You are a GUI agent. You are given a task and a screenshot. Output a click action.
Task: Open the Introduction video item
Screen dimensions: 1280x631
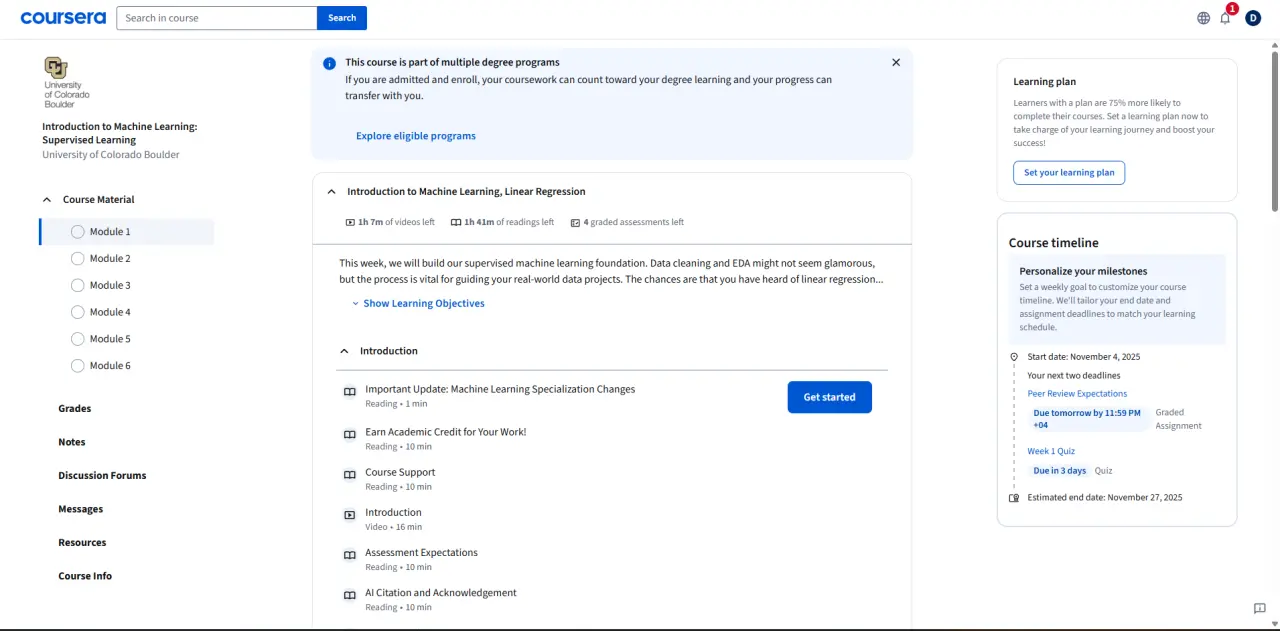point(393,512)
